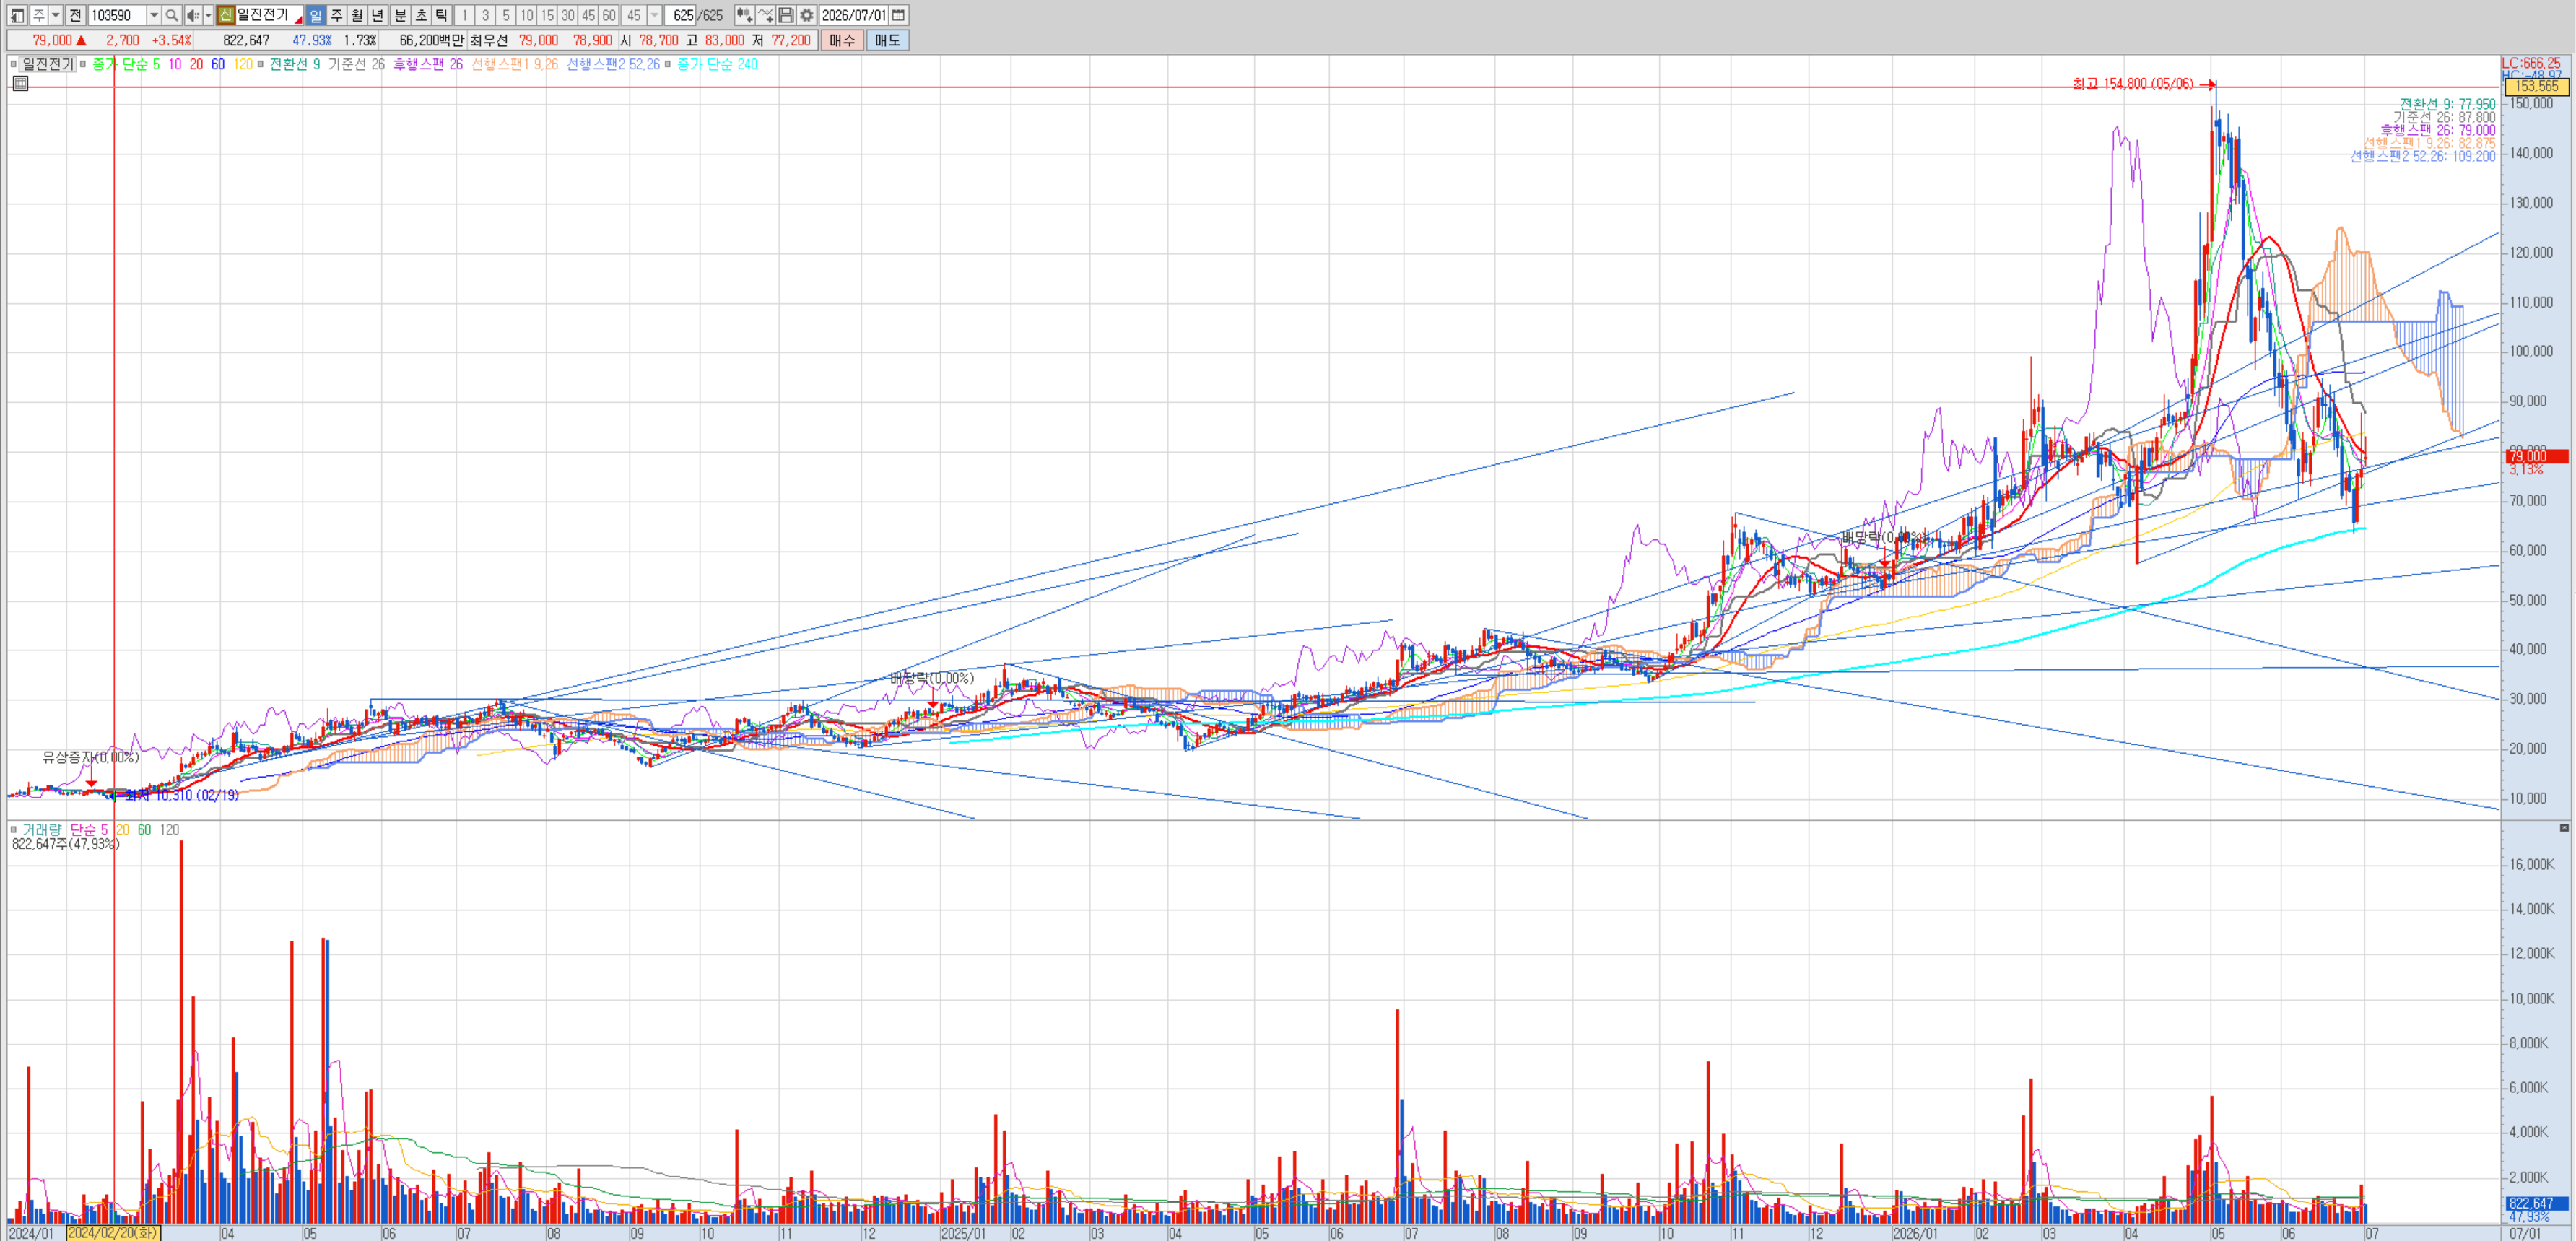Image resolution: width=2576 pixels, height=1241 pixels.
Task: Click the 822,647주(47.93%) volume readout
Action: [66, 844]
